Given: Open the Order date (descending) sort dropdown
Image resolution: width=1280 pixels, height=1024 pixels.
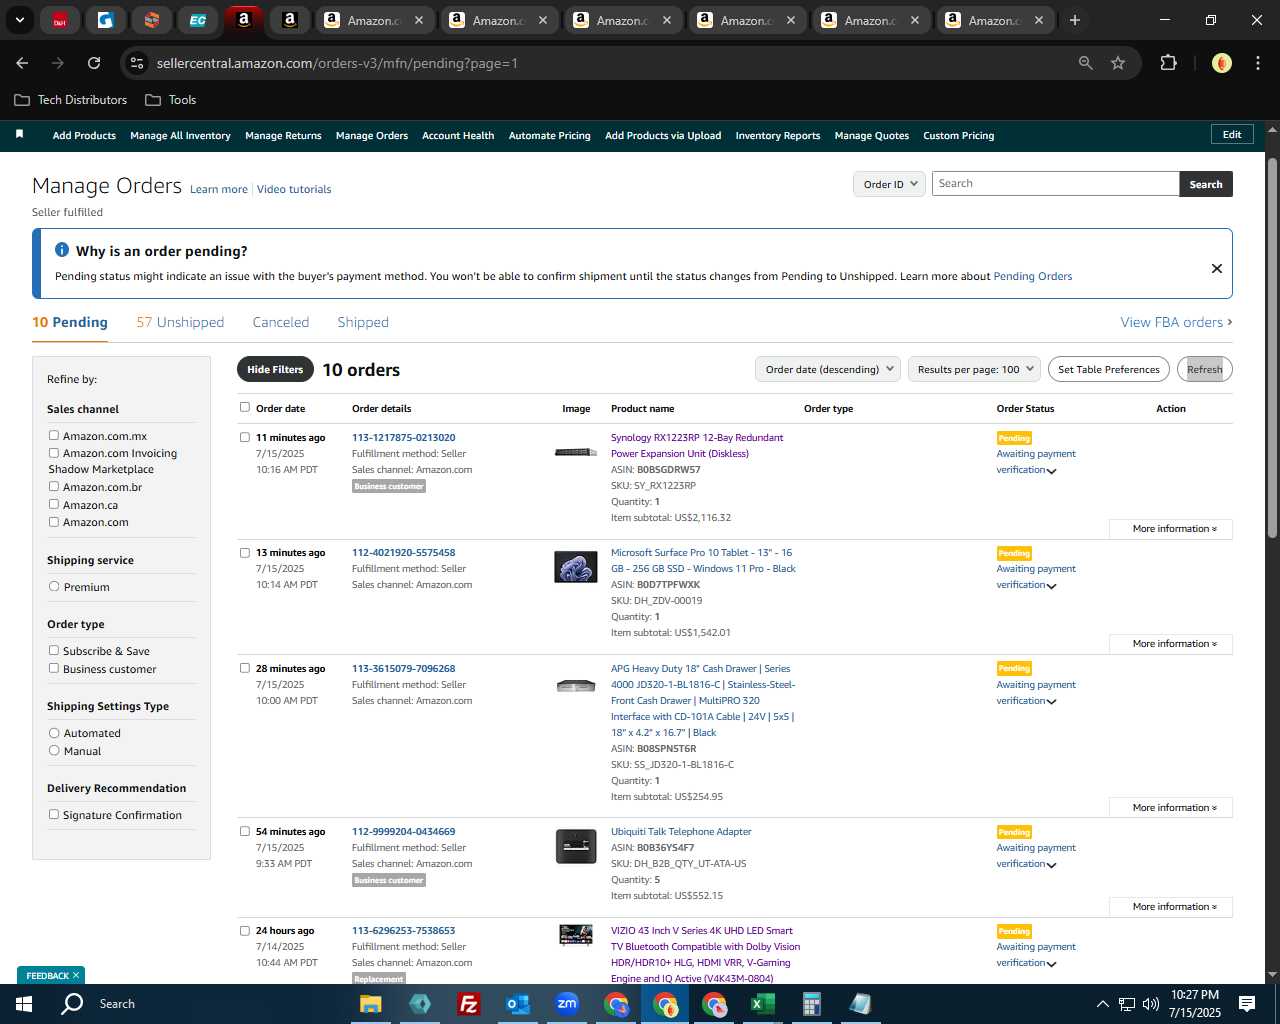Looking at the screenshot, I should (x=828, y=369).
